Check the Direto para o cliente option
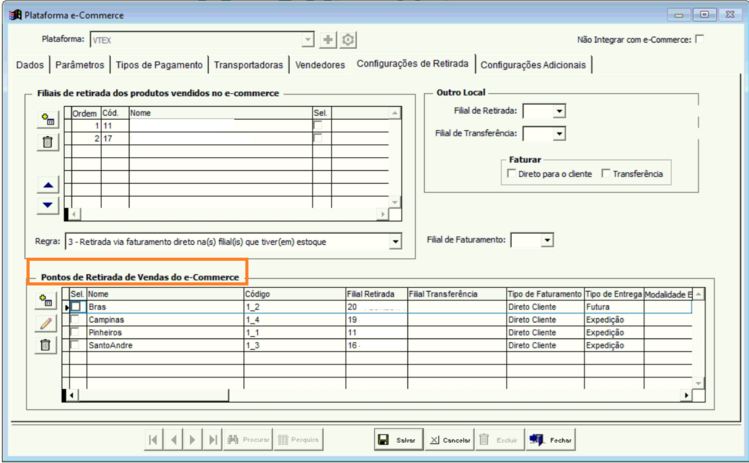Image resolution: width=749 pixels, height=463 pixels. pos(511,173)
